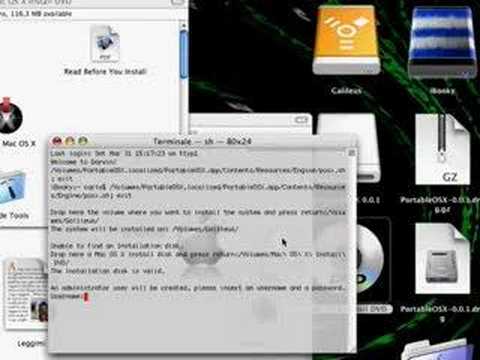The image size is (480, 360).
Task: Open the Leggimi document thumbnail
Action: pyautogui.click(x=26, y=294)
